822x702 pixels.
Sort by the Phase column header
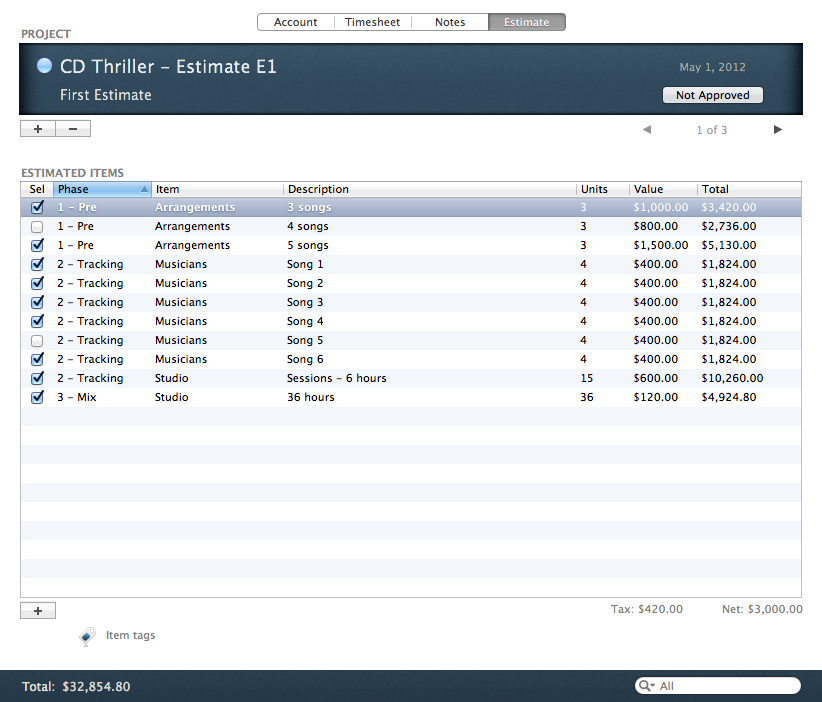102,189
